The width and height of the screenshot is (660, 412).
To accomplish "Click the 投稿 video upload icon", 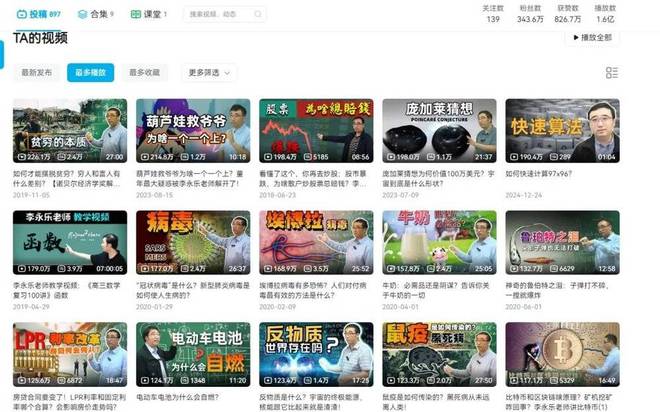I will tap(22, 15).
